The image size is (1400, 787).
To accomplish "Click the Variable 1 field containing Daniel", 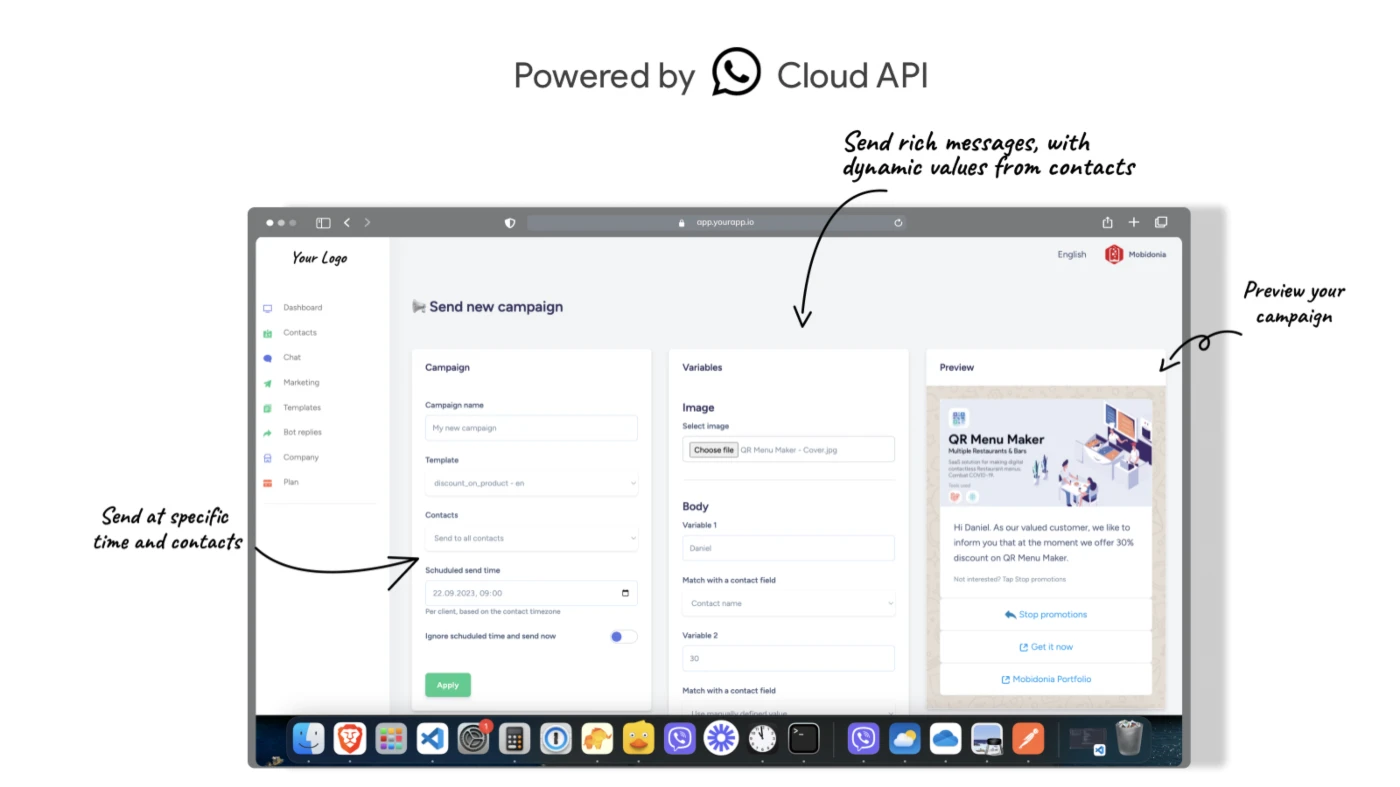I will pyautogui.click(x=788, y=548).
